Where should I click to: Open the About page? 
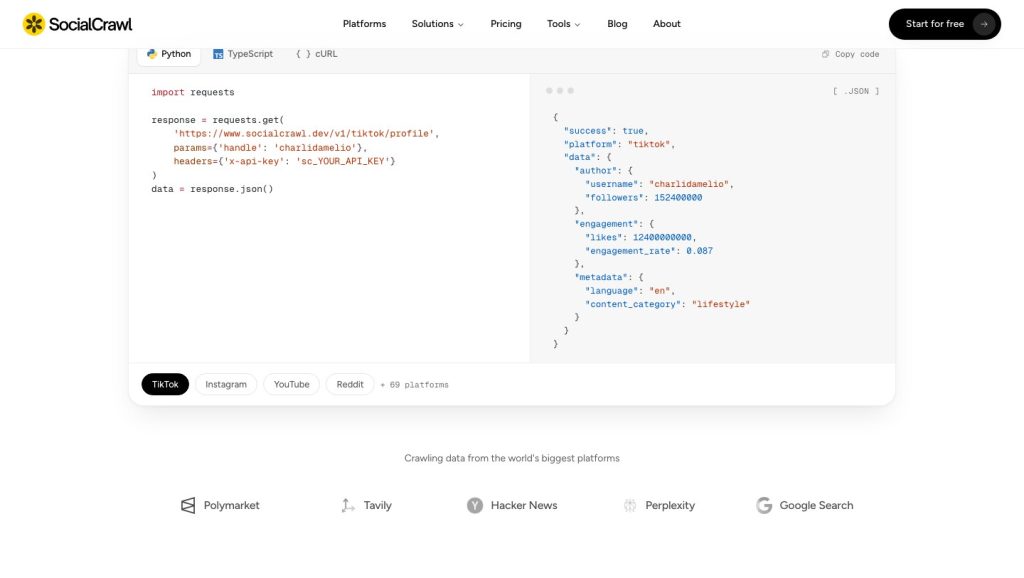(667, 24)
